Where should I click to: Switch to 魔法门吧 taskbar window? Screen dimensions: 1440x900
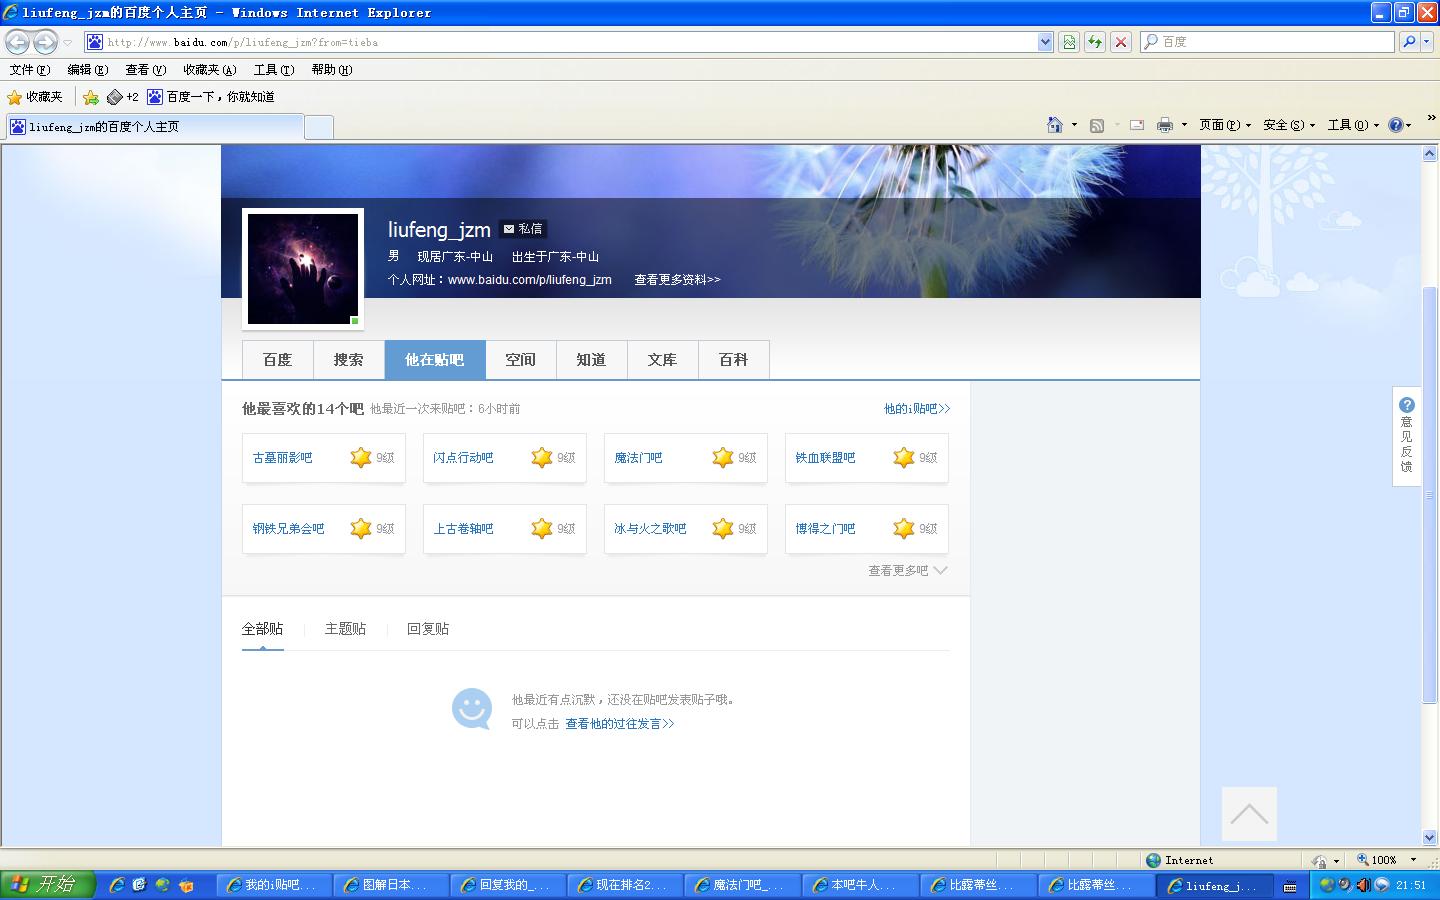point(742,885)
